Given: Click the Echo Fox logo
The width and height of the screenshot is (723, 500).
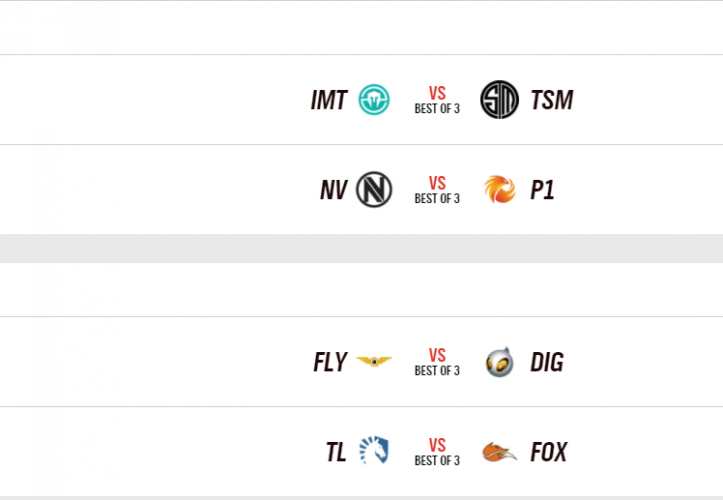Looking at the screenshot, I should (x=499, y=452).
